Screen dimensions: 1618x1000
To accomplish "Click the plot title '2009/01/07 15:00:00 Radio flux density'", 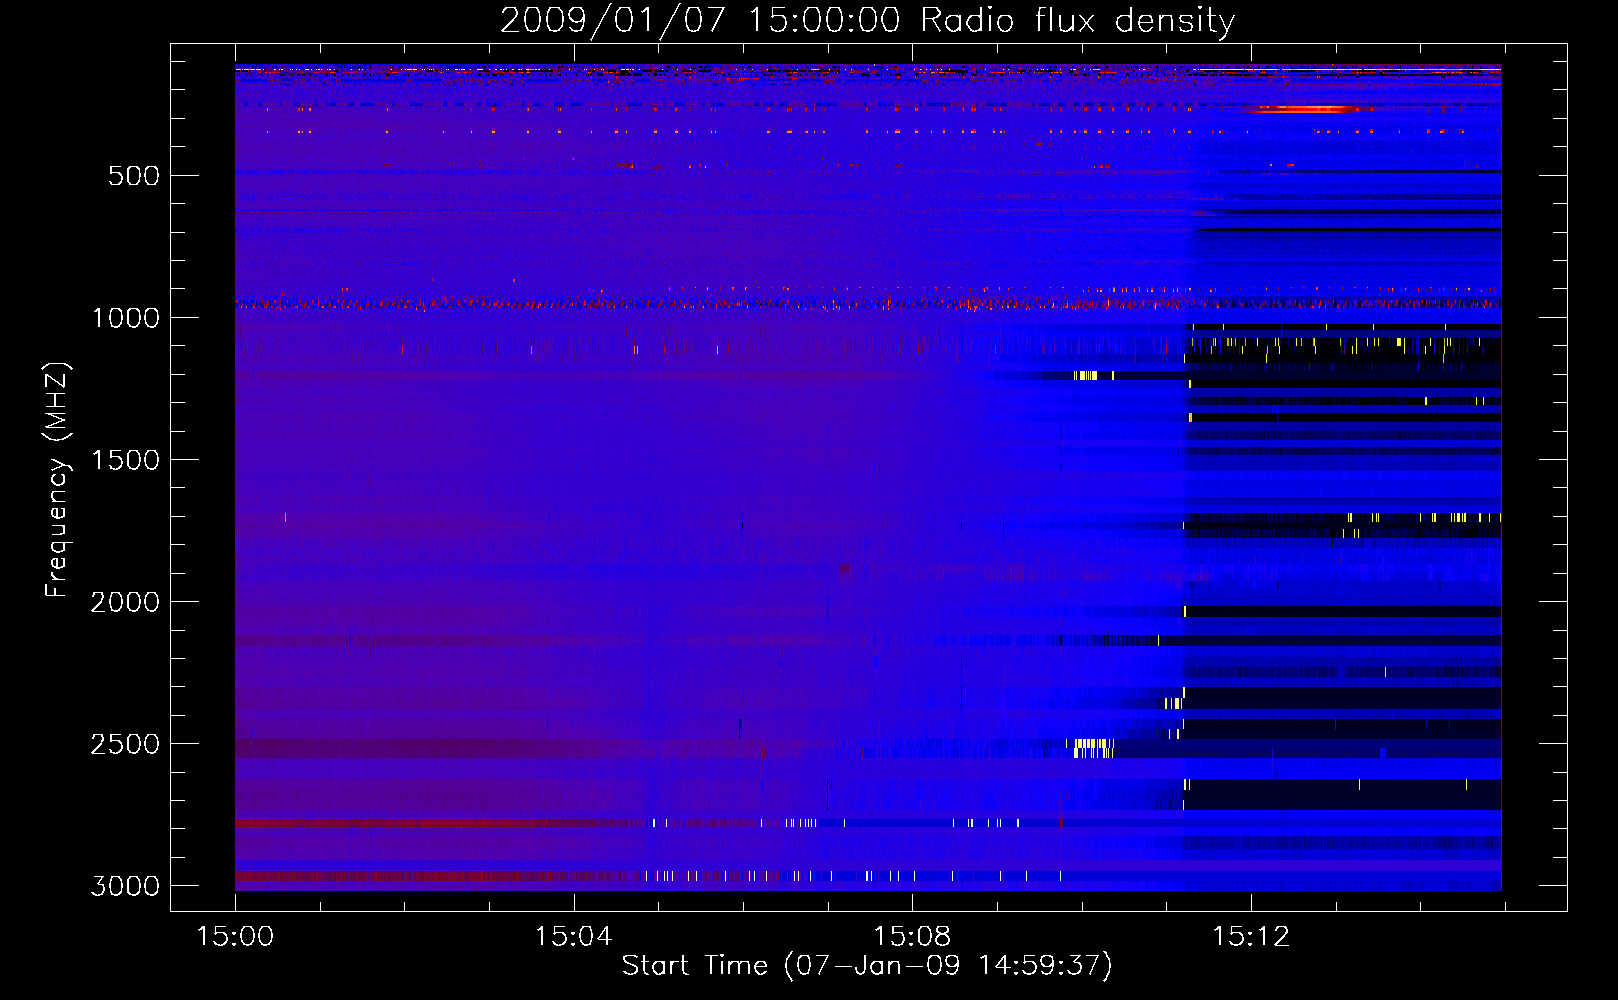I will tap(867, 21).
